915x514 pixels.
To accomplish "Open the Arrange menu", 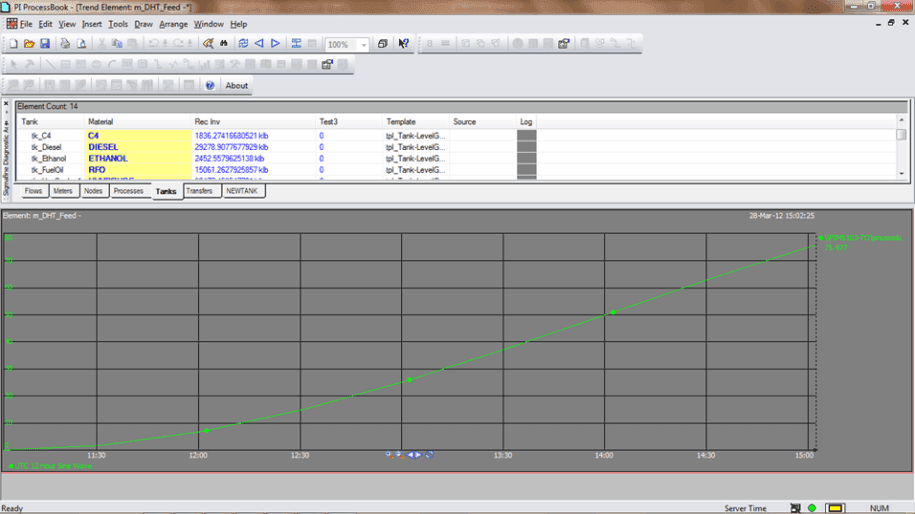I will click(x=173, y=24).
